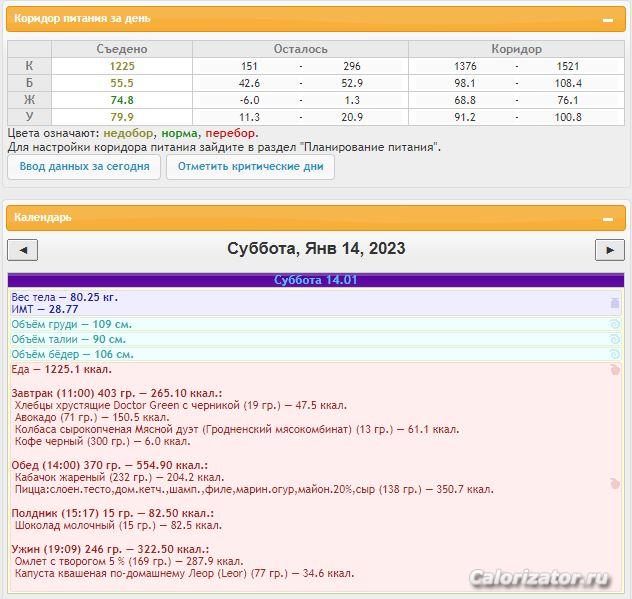Click the swirl icon in the waist measurement row
This screenshot has width=632, height=599.
point(615,340)
